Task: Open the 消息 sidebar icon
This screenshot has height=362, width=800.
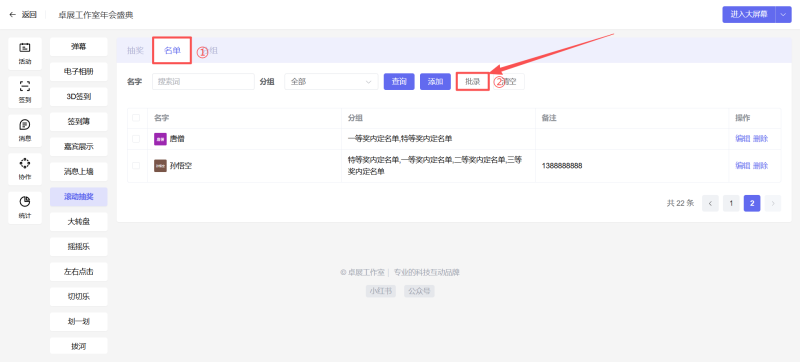Action: pos(25,131)
